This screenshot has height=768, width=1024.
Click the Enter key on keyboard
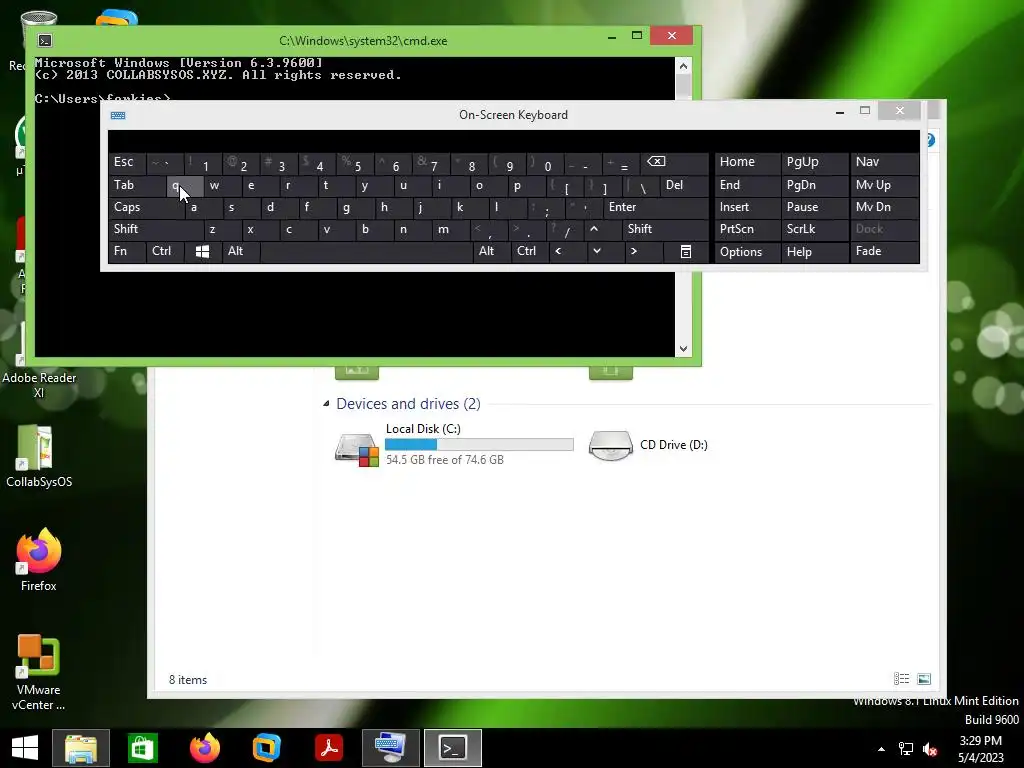click(x=656, y=207)
